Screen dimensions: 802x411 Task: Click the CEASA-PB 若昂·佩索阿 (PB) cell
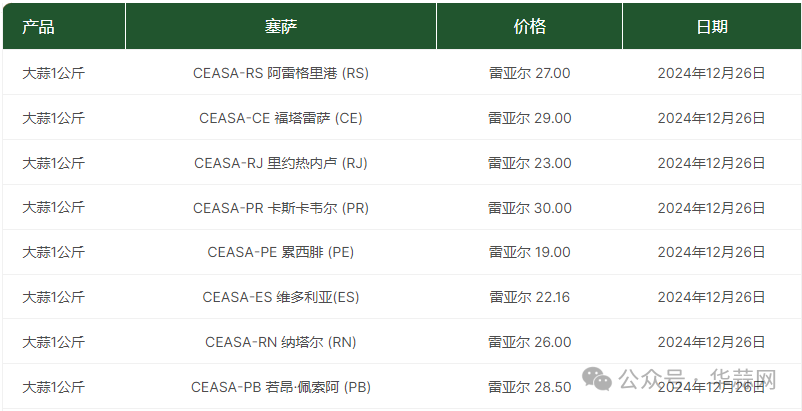pos(281,387)
